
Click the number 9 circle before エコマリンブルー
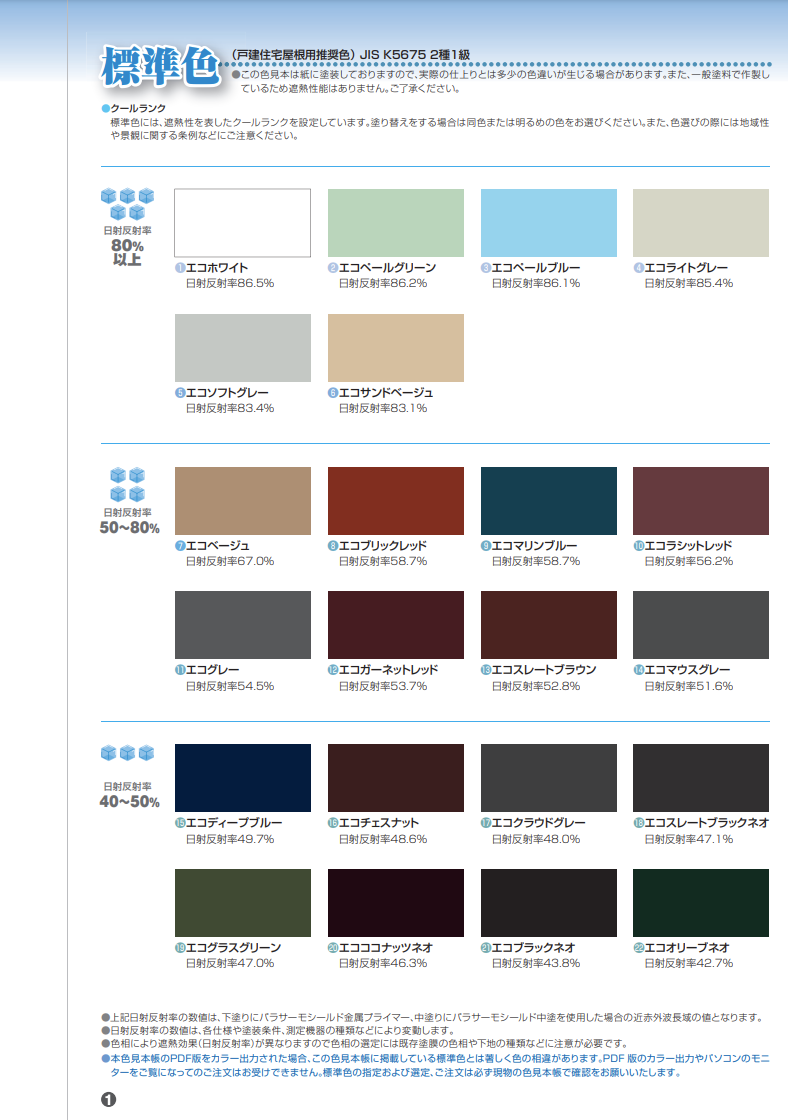coord(486,546)
